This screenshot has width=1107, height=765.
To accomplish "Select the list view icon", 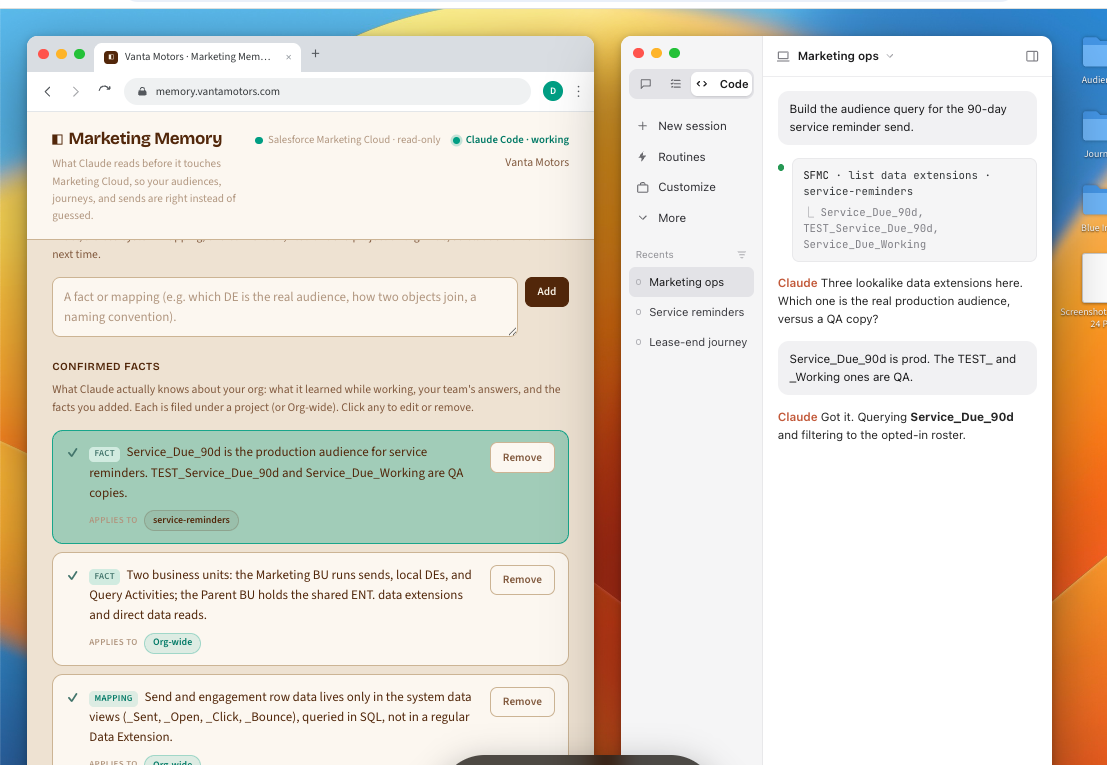I will [x=676, y=84].
